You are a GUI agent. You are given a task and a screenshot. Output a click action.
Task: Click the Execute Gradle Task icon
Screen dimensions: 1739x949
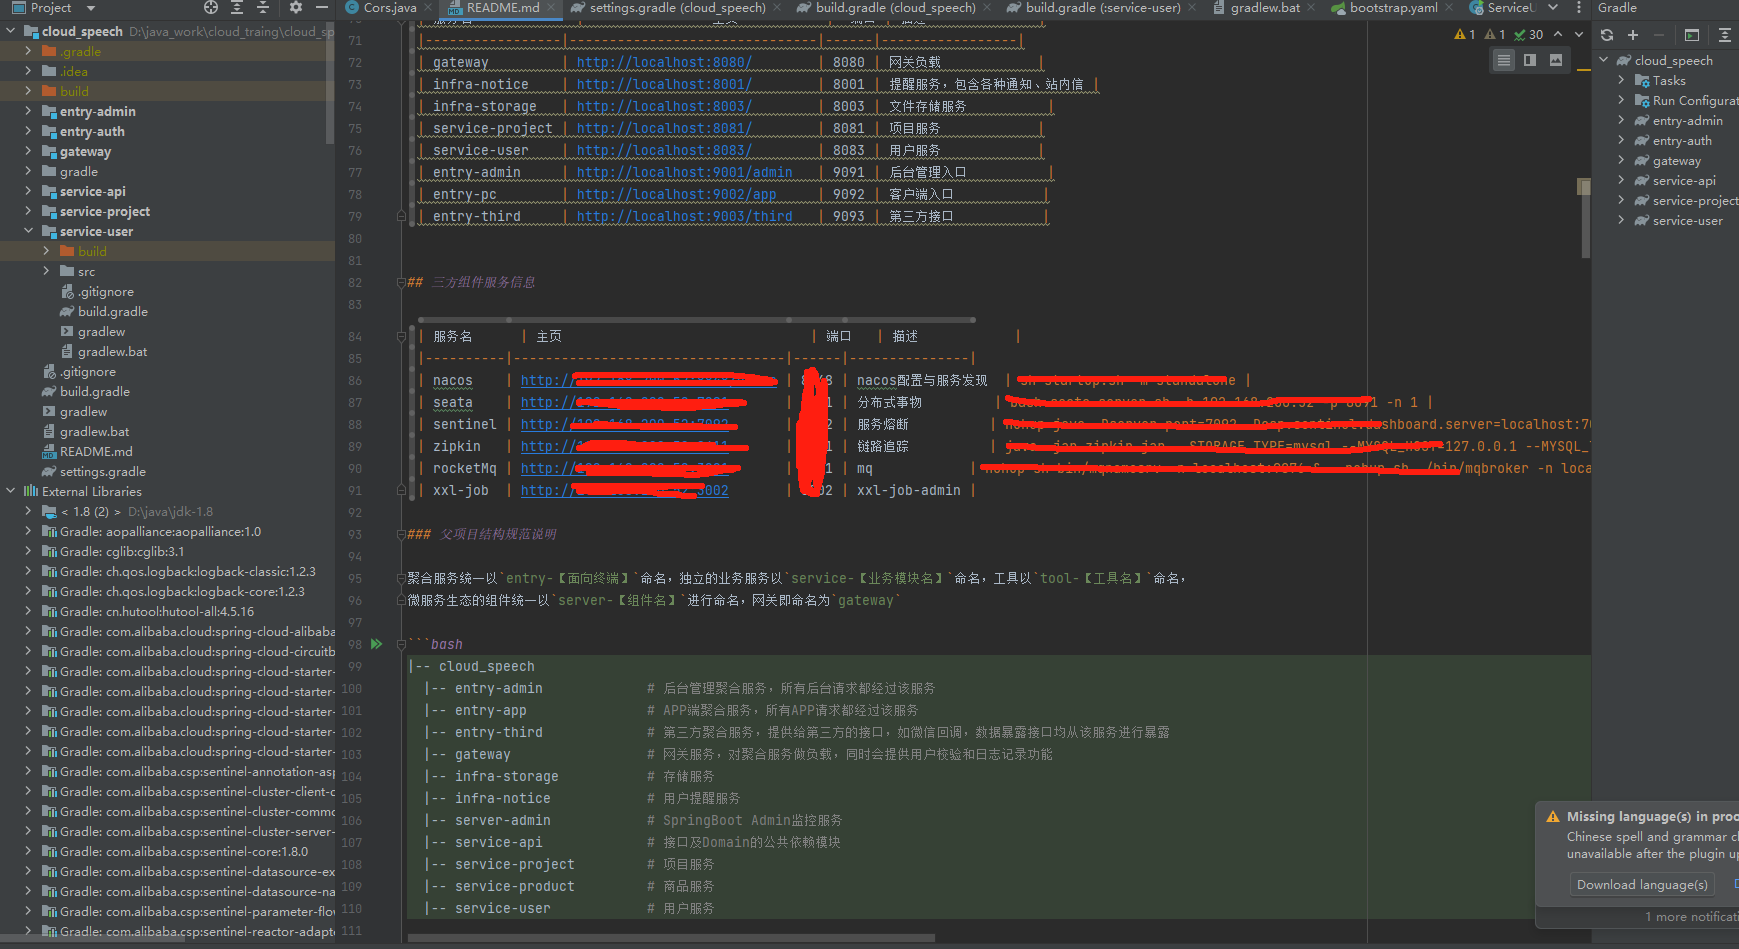coord(1692,34)
